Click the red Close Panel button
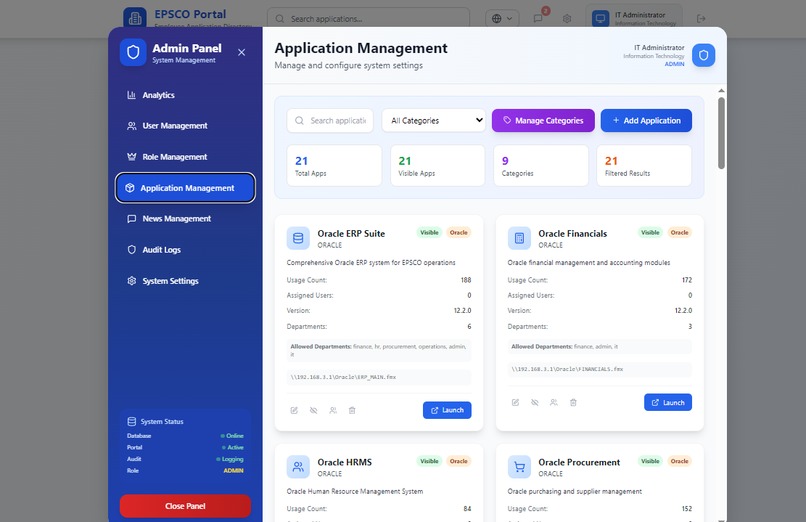806x522 pixels. 185,506
